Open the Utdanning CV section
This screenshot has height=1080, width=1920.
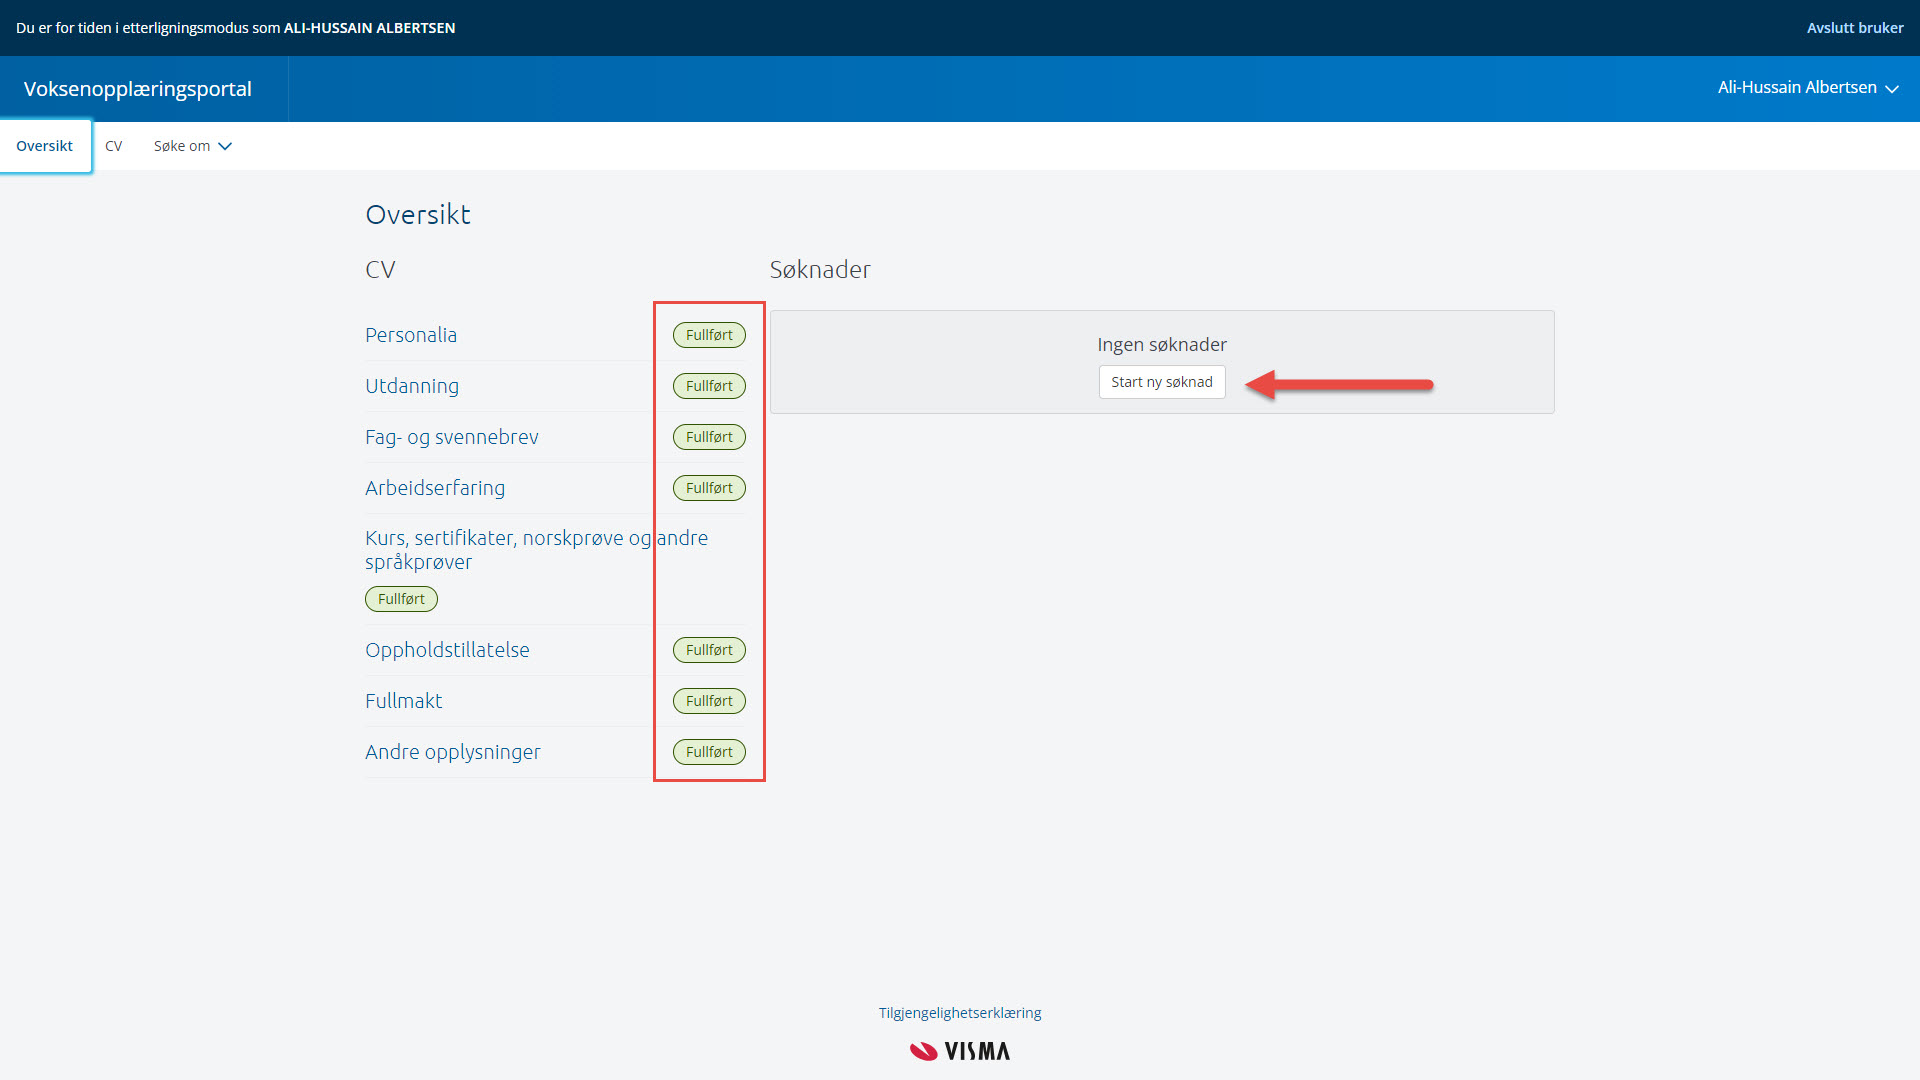point(412,386)
